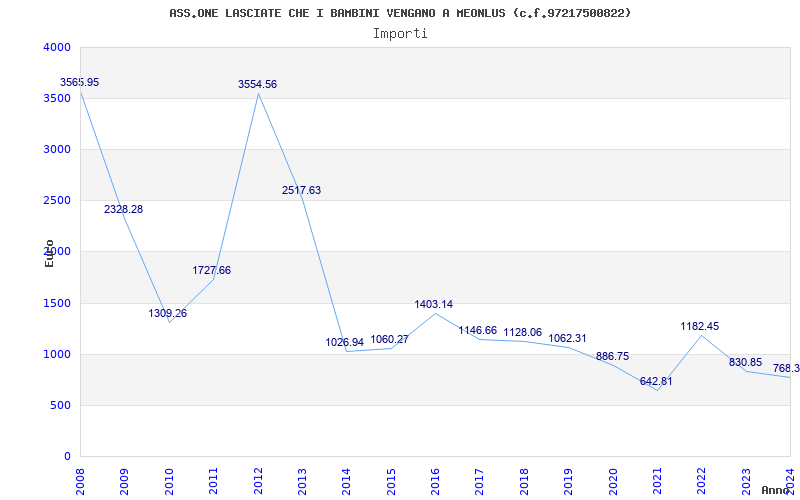Click the x-axis year 2021

pos(657,481)
